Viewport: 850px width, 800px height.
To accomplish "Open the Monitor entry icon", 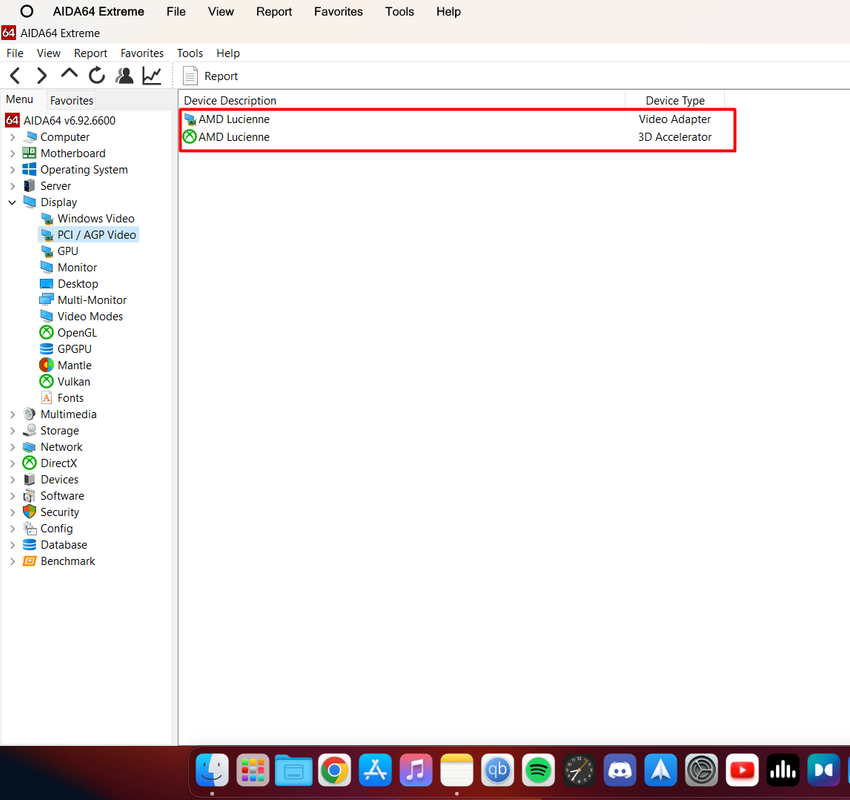I will pos(47,267).
